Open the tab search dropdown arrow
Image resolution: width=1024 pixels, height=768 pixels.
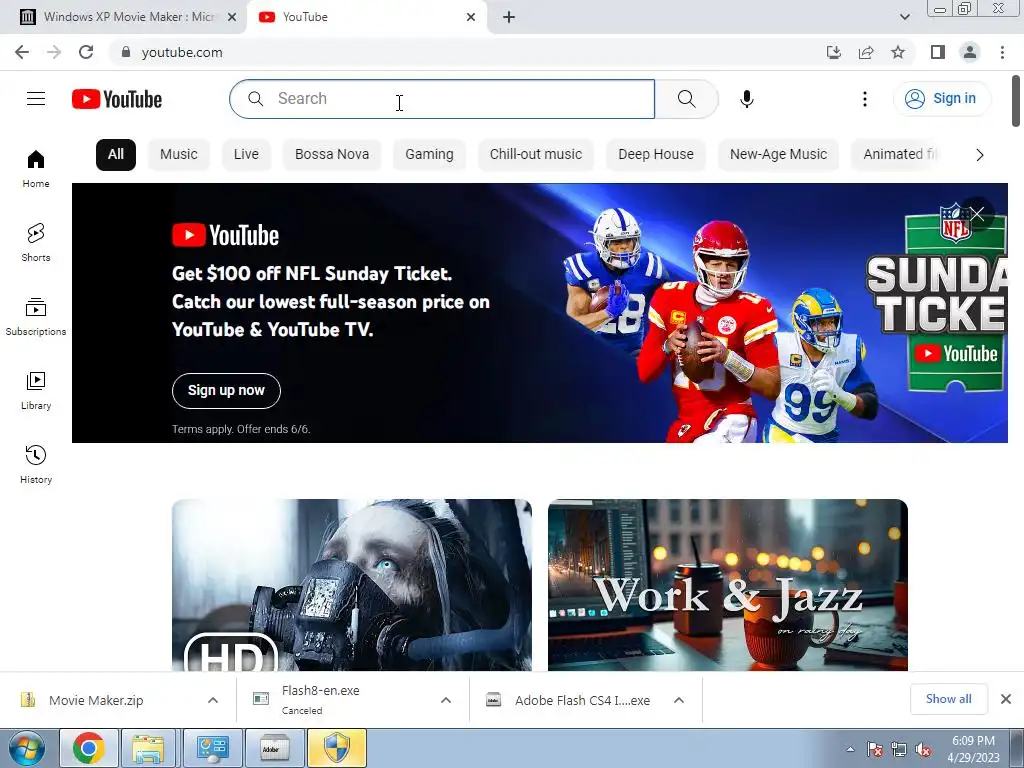[x=904, y=17]
